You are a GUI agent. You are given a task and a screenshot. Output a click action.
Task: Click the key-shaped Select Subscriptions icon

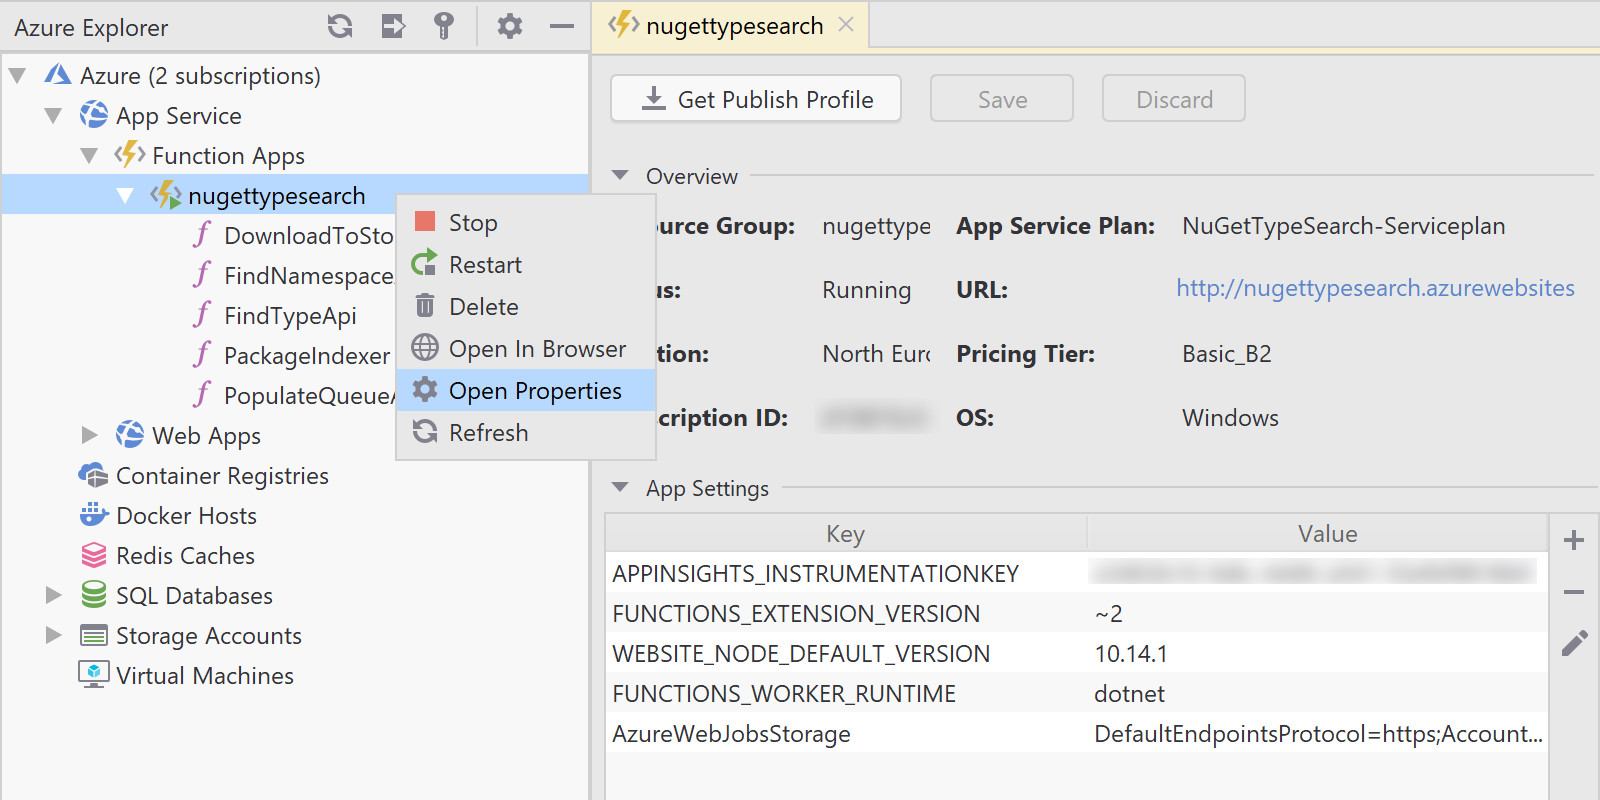(444, 26)
